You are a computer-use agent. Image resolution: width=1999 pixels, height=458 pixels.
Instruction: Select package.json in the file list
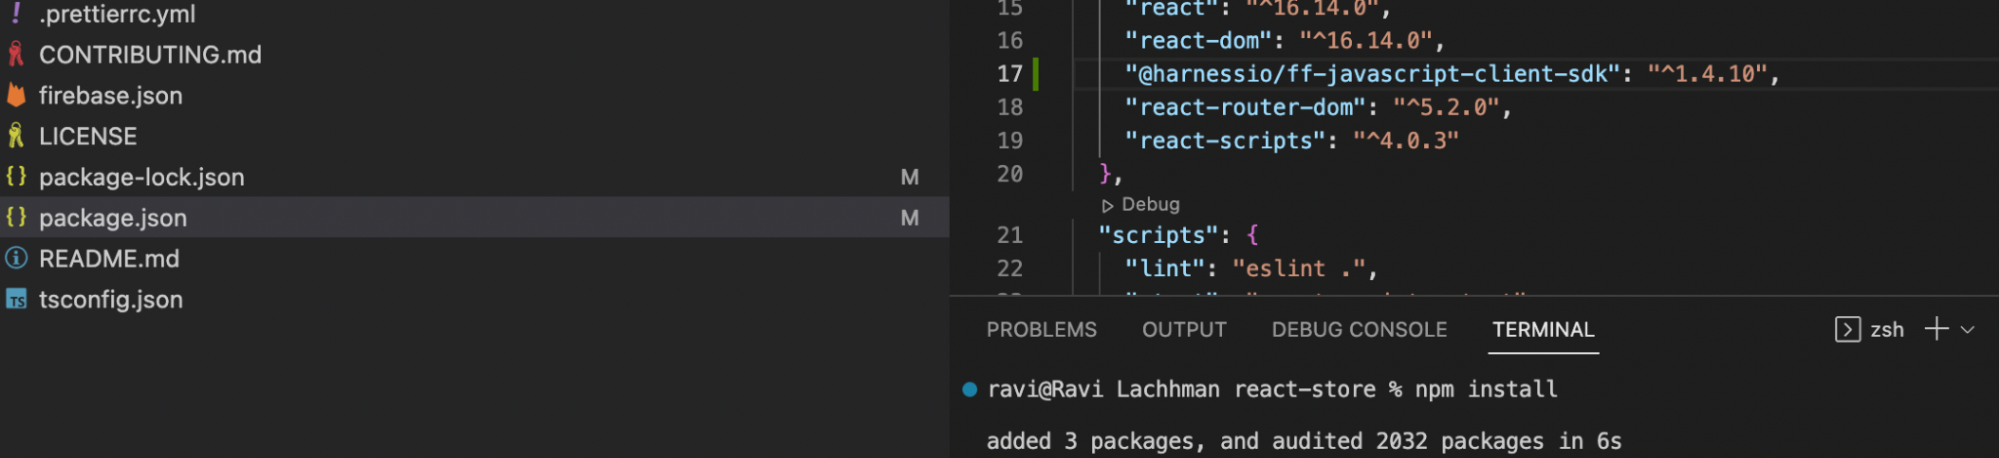click(x=113, y=218)
